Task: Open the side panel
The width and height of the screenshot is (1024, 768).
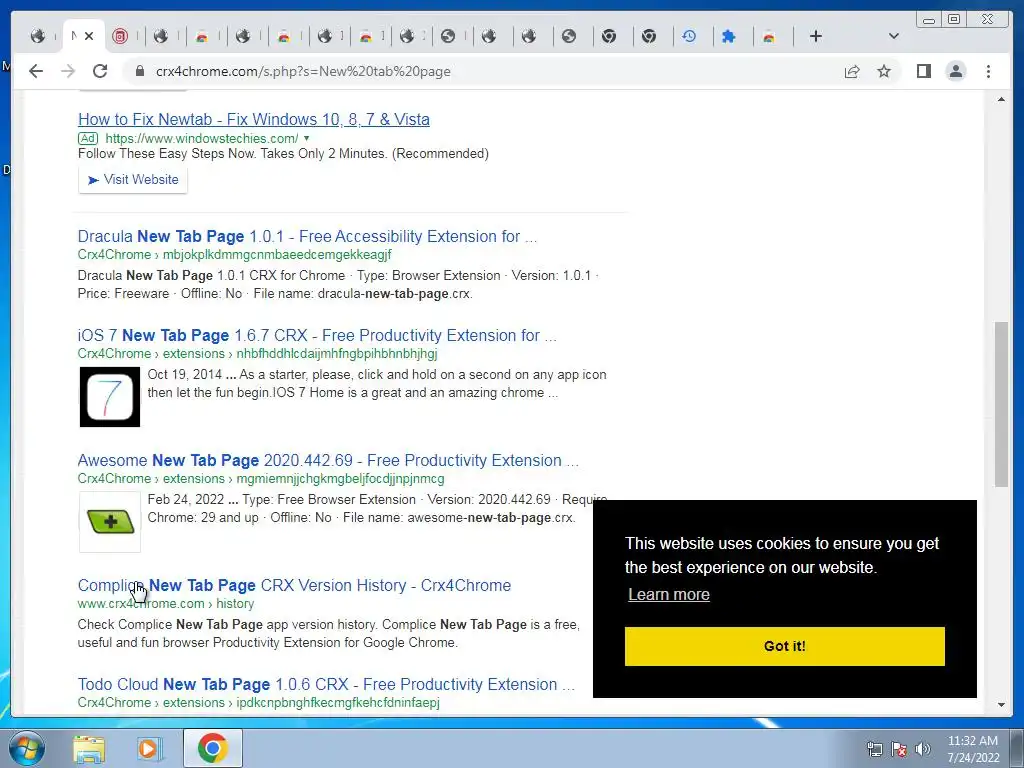Action: point(923,71)
